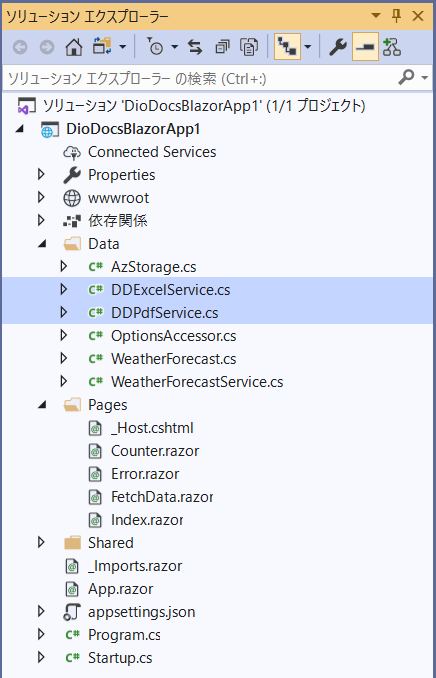Click the pending changes filter clock icon
This screenshot has height=678, width=436.
click(x=155, y=47)
